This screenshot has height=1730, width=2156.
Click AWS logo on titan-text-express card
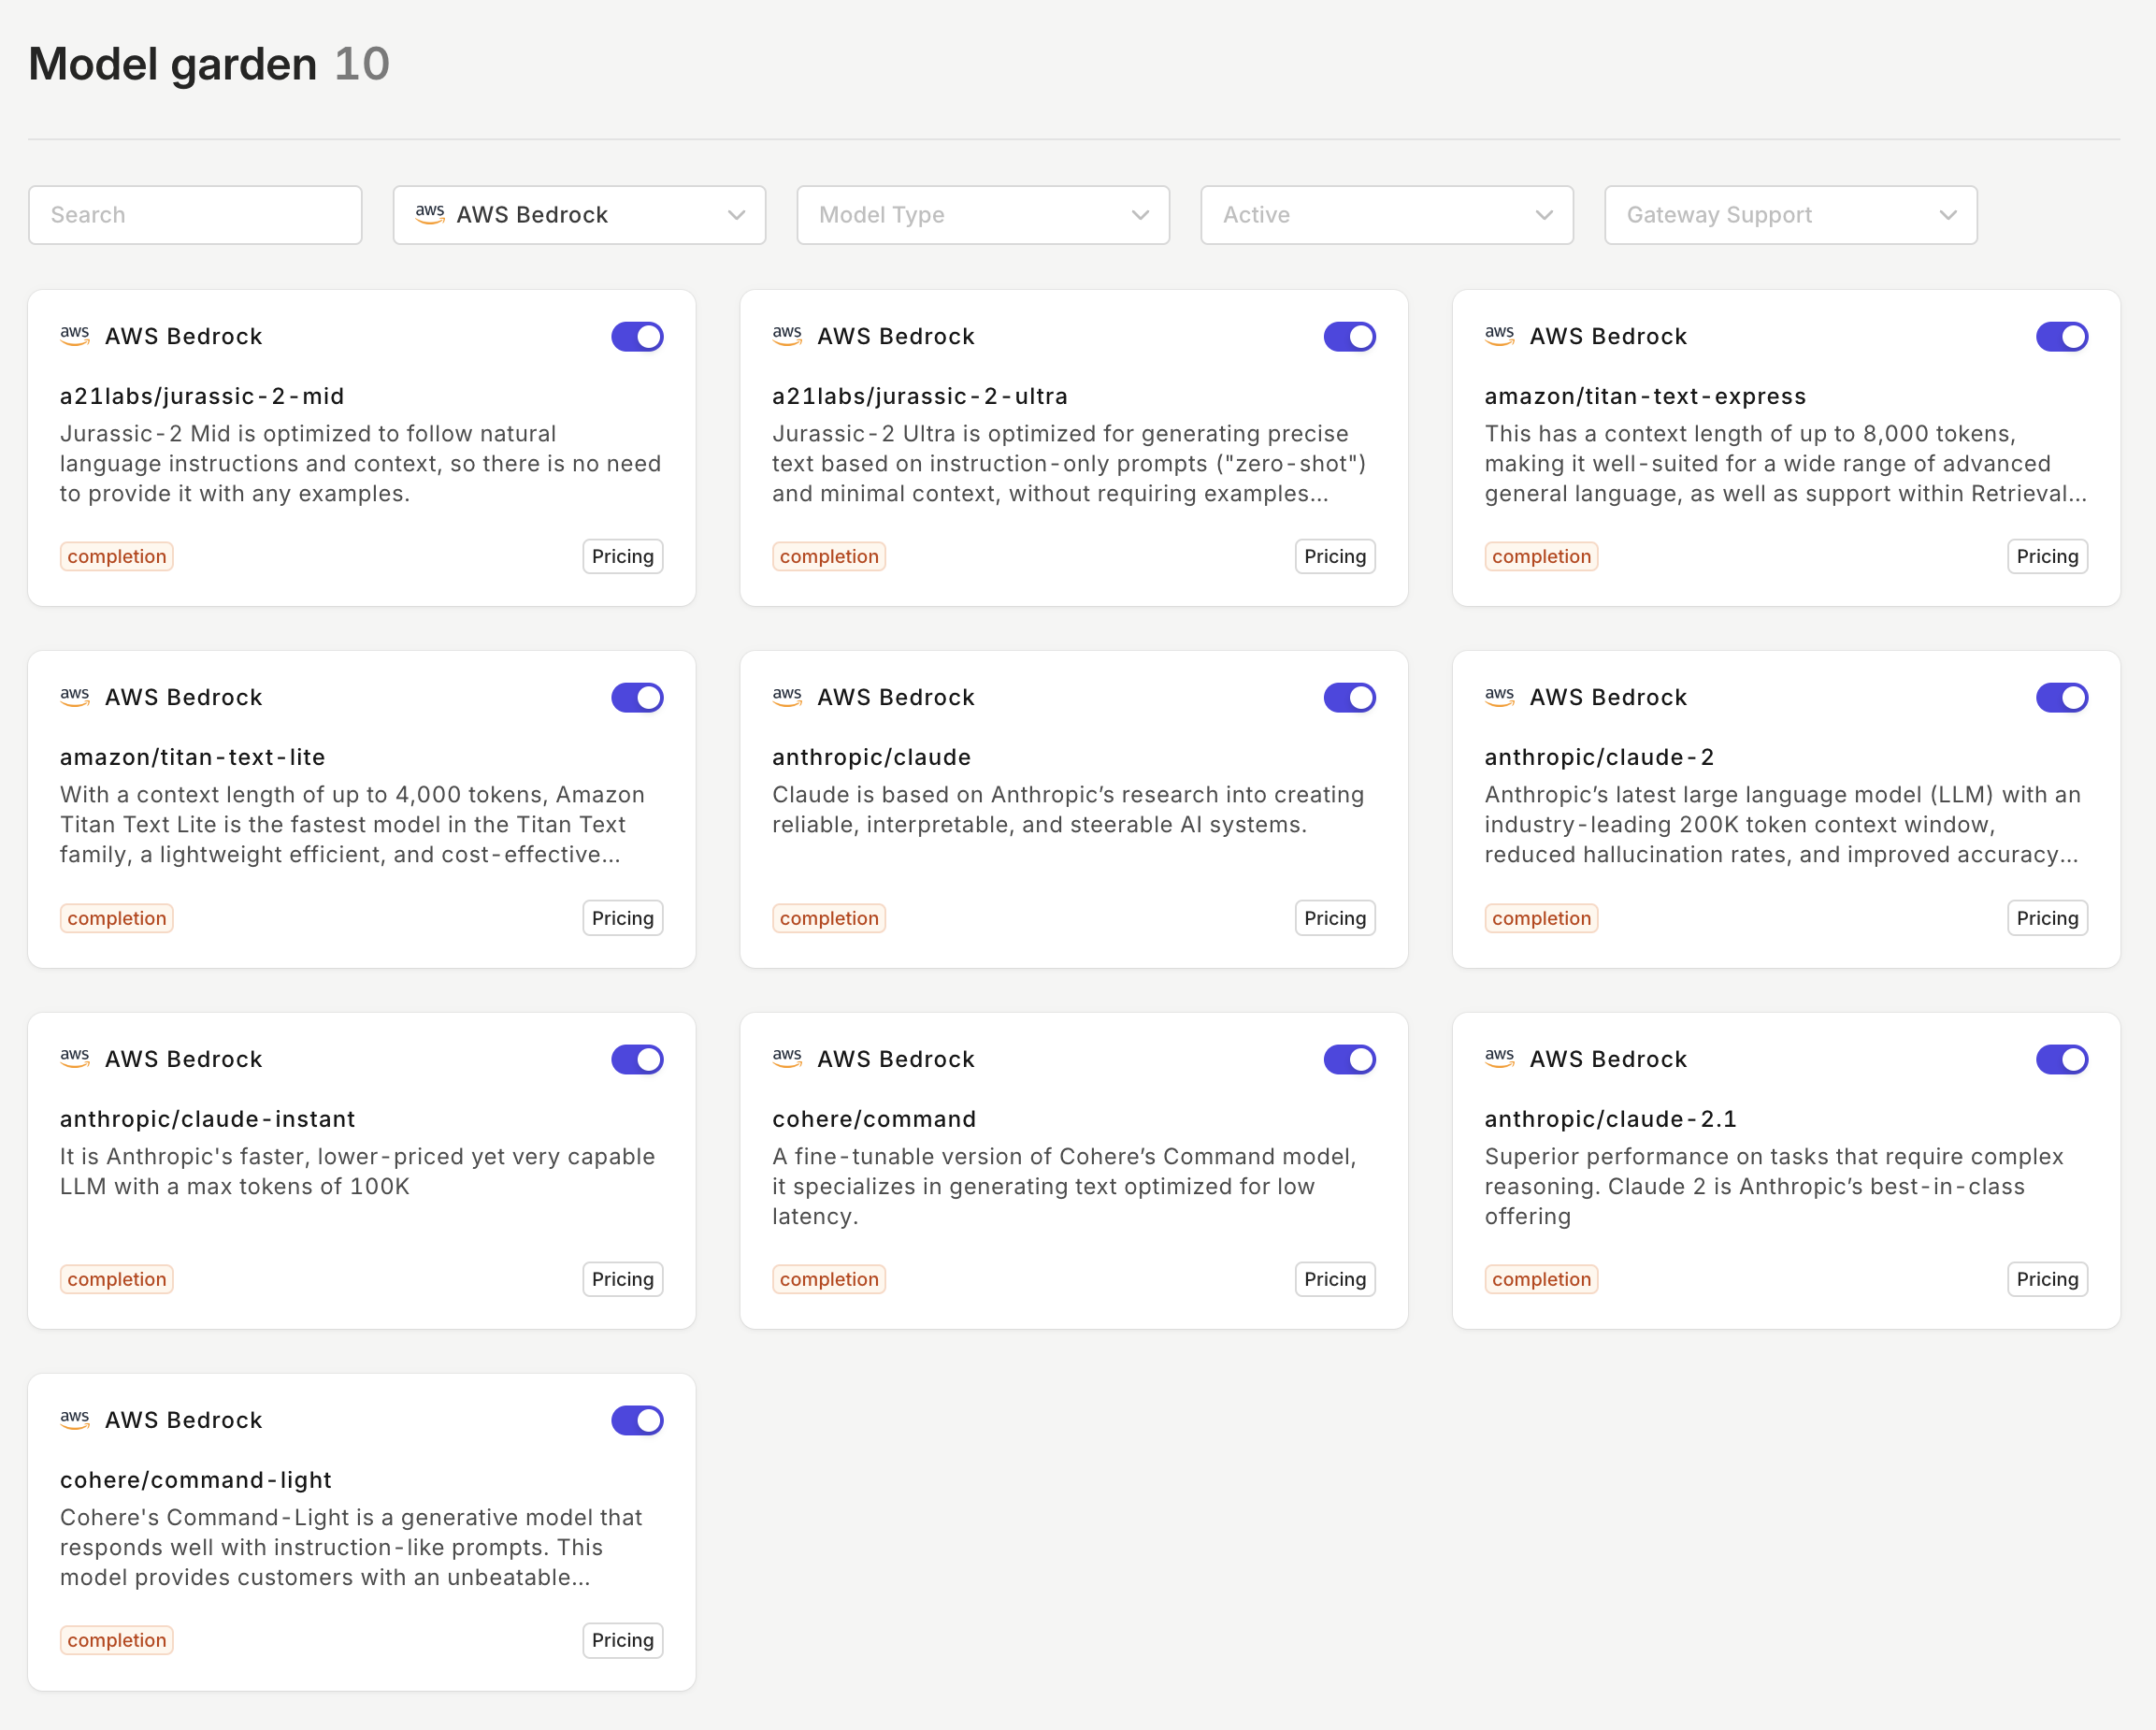[1499, 336]
